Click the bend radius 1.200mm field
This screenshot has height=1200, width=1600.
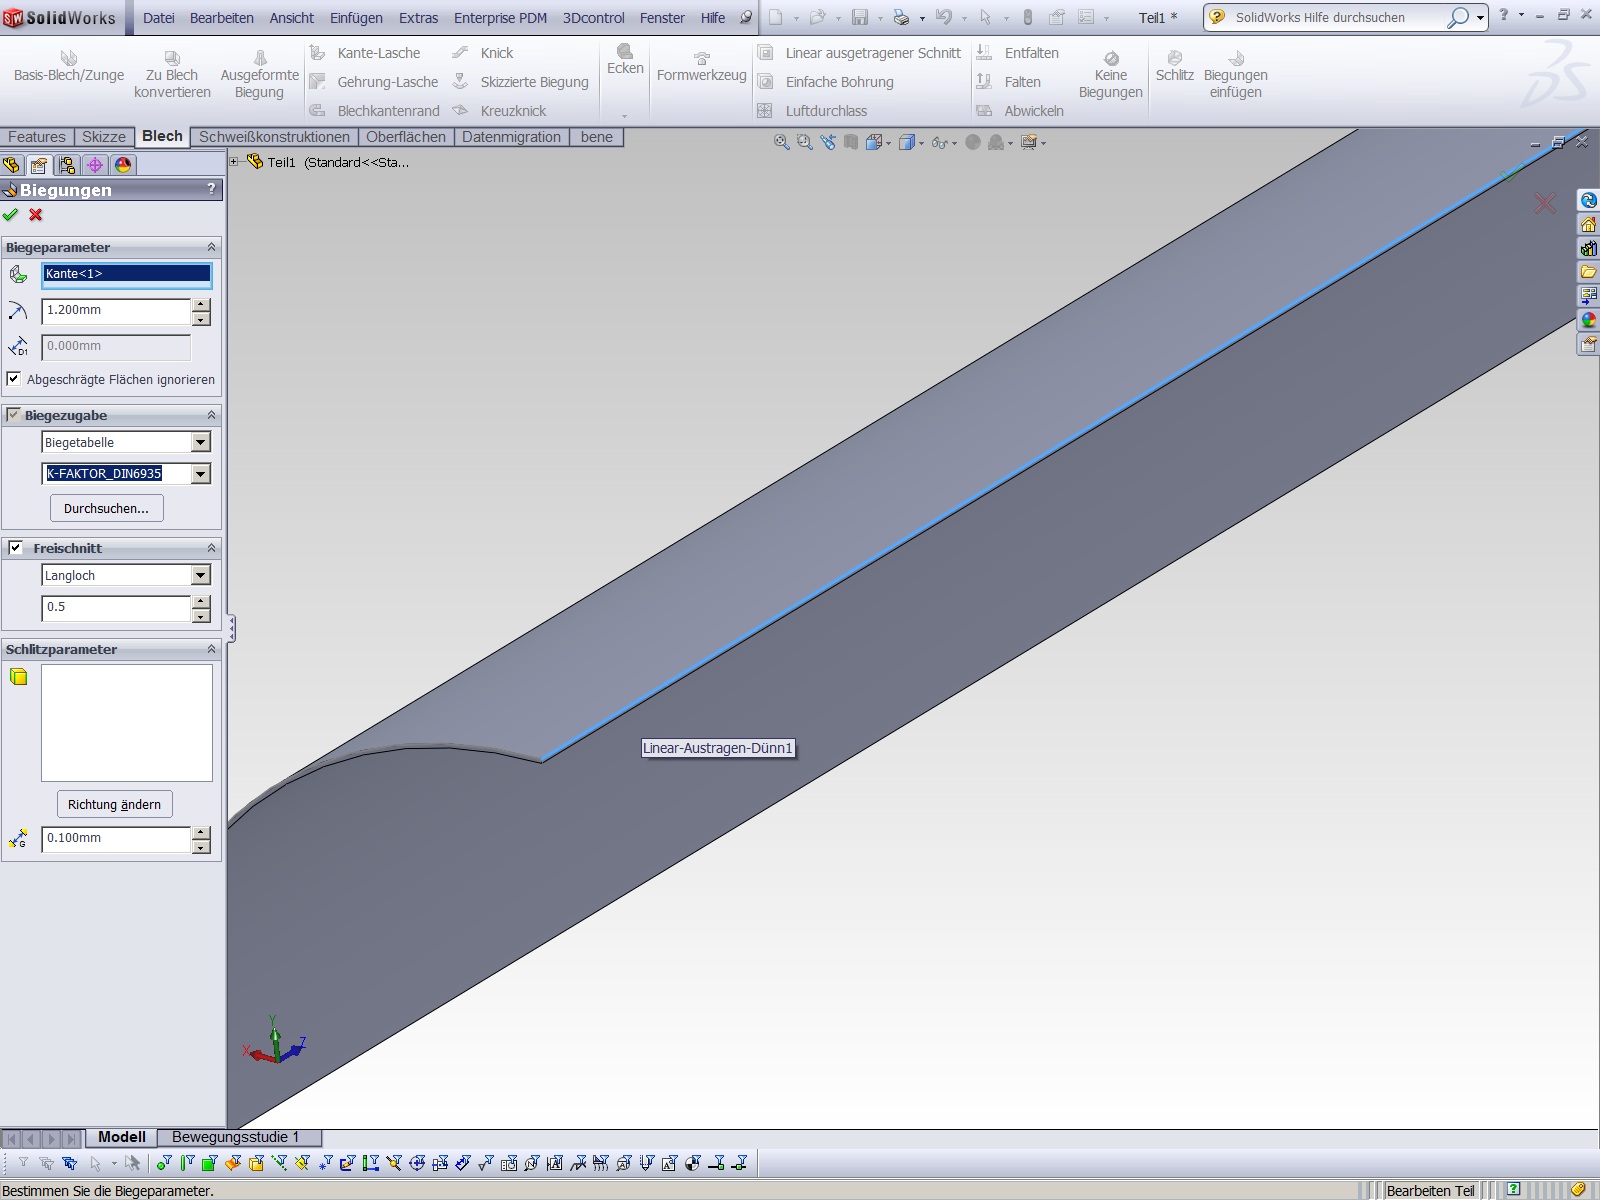116,310
